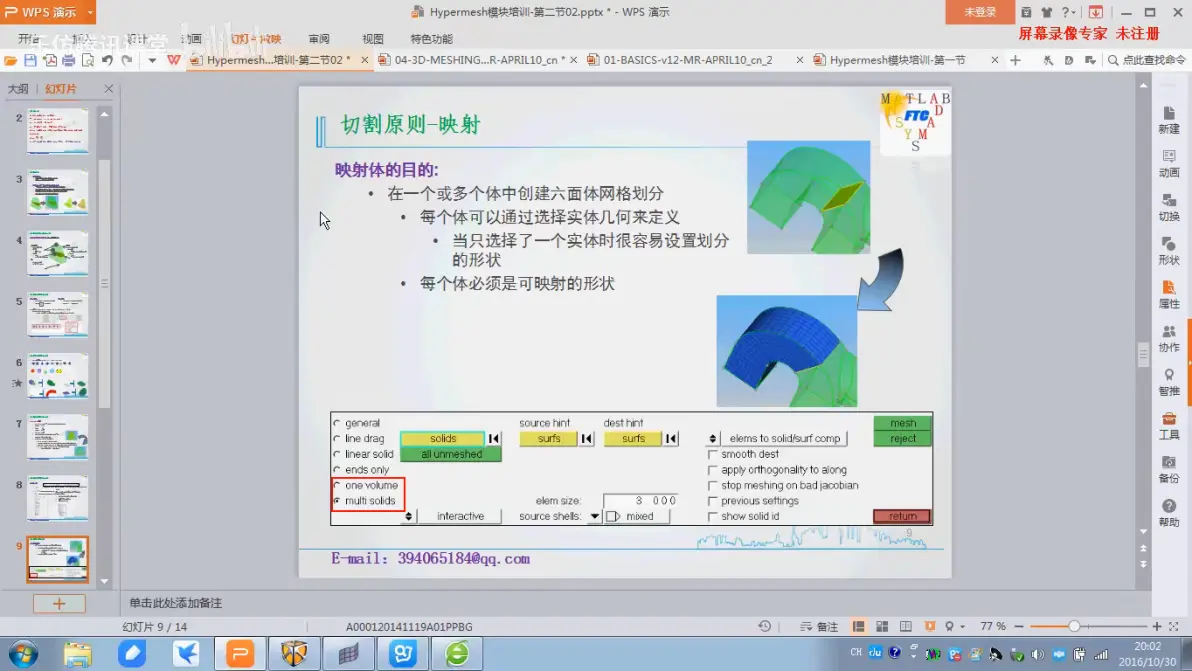
Task: Open the 审阅 ribbon tab
Action: pos(319,39)
